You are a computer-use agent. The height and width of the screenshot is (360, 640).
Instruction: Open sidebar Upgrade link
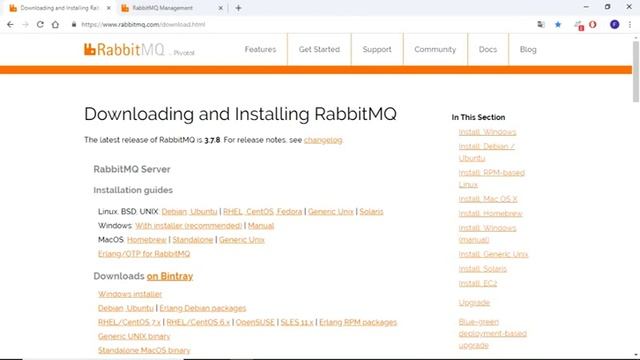(x=474, y=302)
